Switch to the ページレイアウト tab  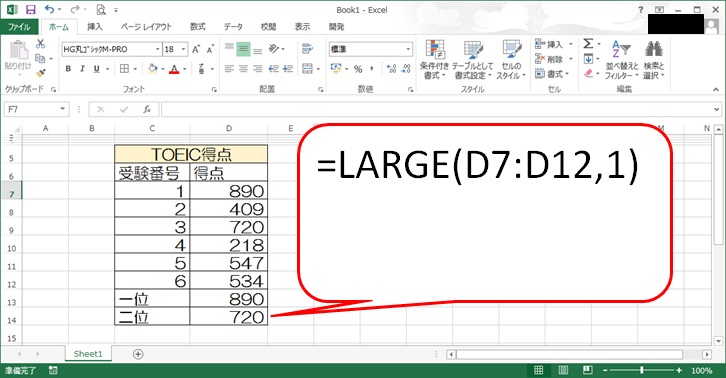146,27
